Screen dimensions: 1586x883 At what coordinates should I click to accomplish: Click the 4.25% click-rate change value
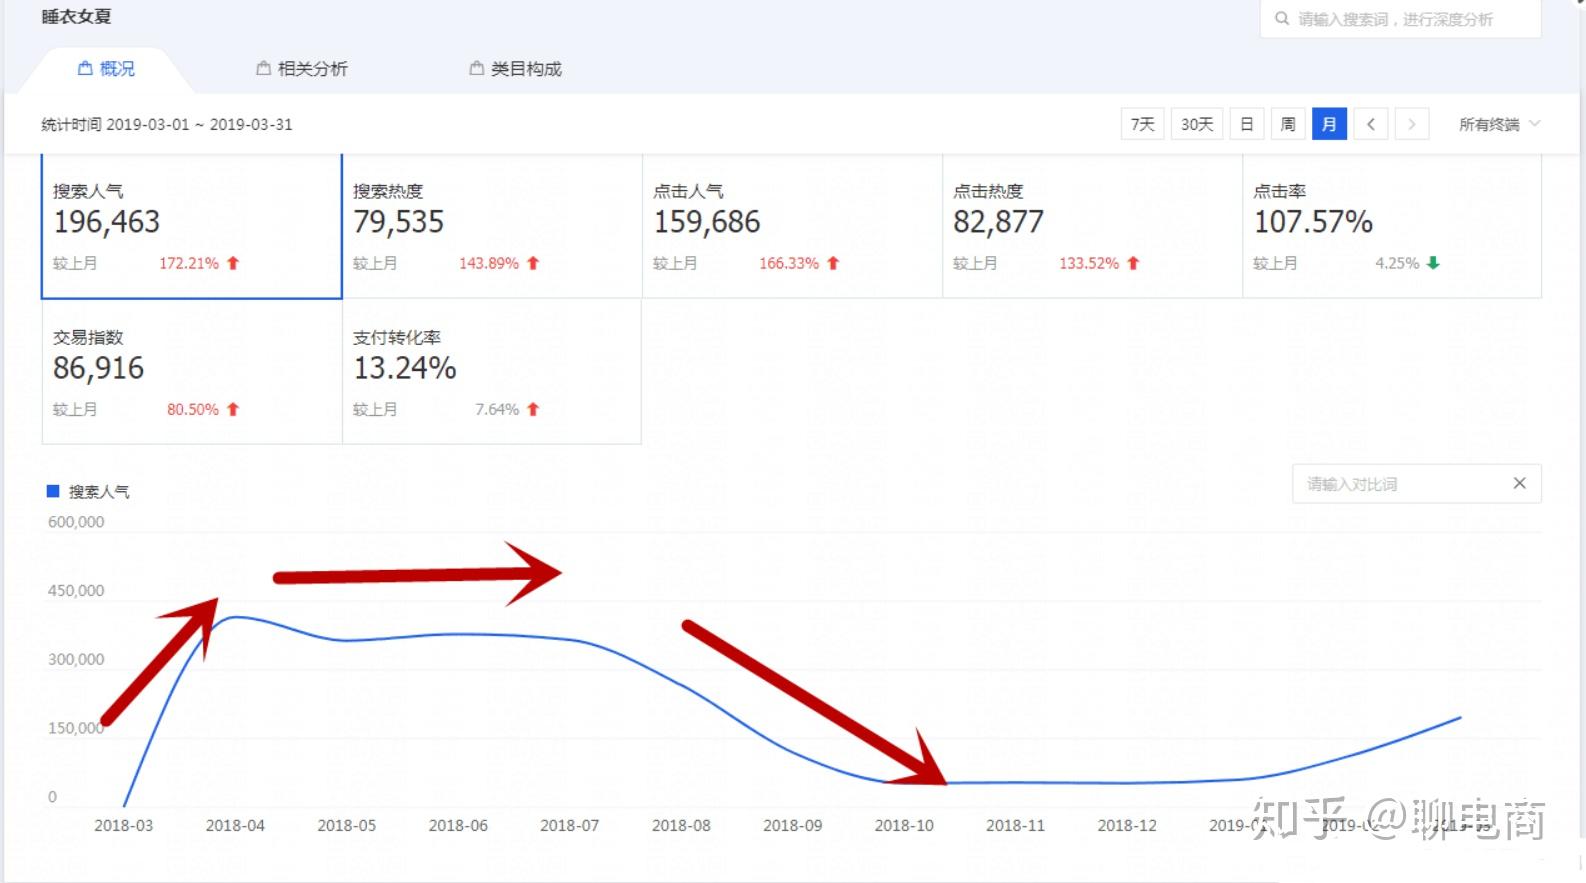(1397, 263)
